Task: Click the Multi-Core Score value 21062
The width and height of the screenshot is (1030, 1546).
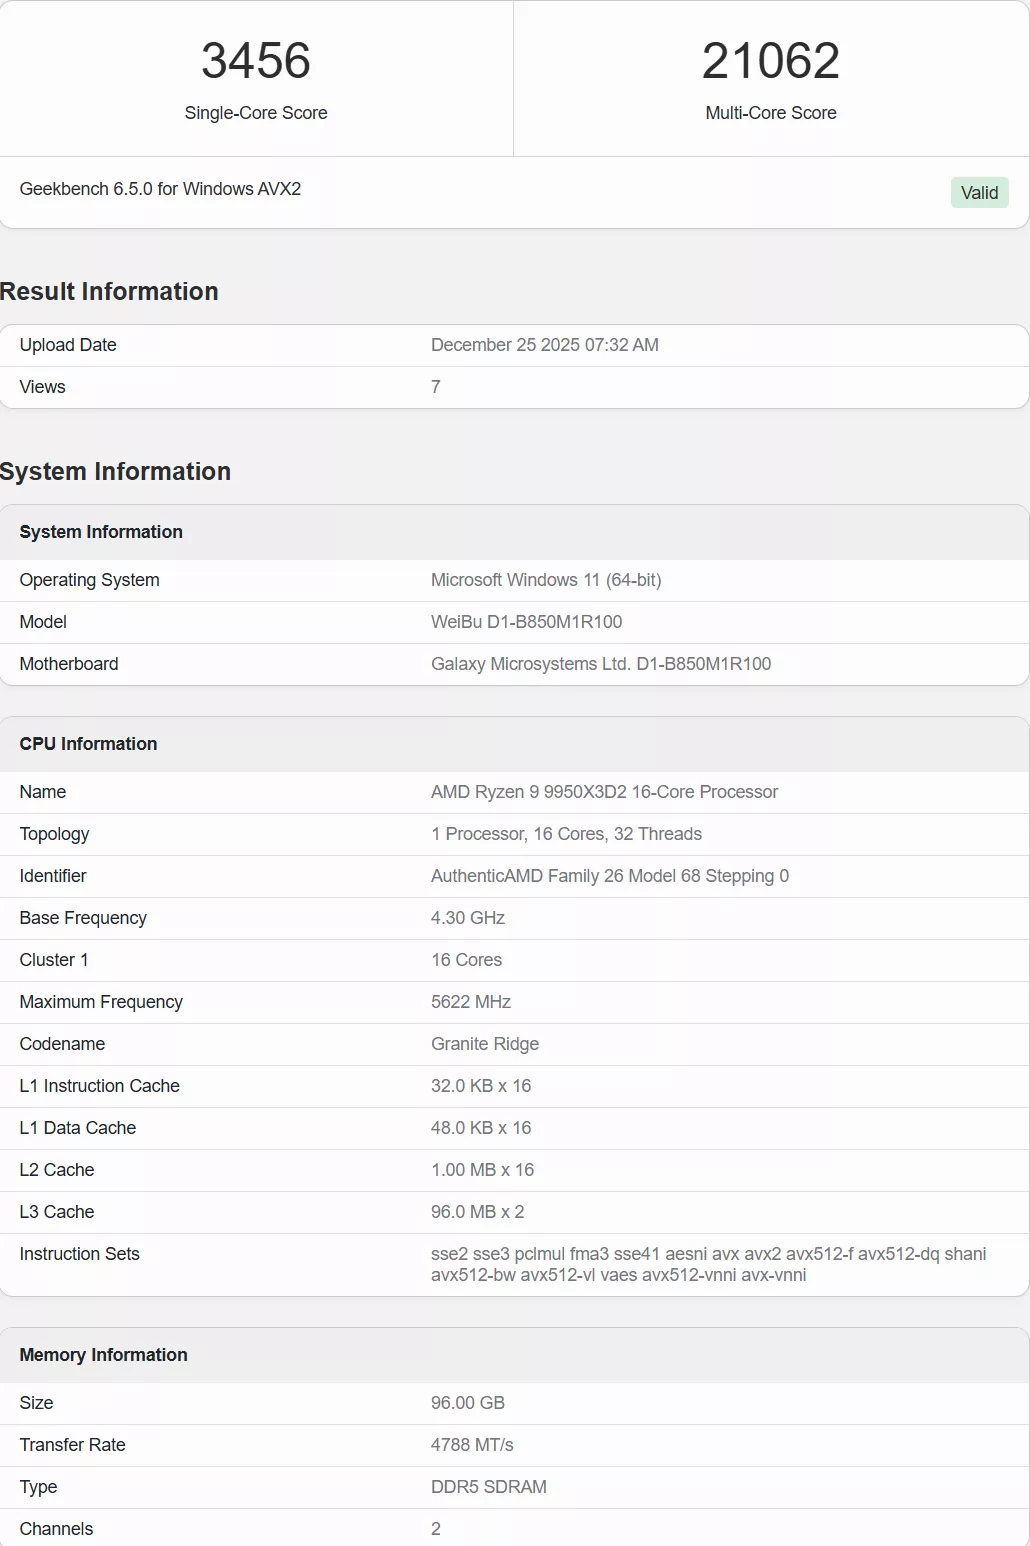Action: [x=770, y=62]
